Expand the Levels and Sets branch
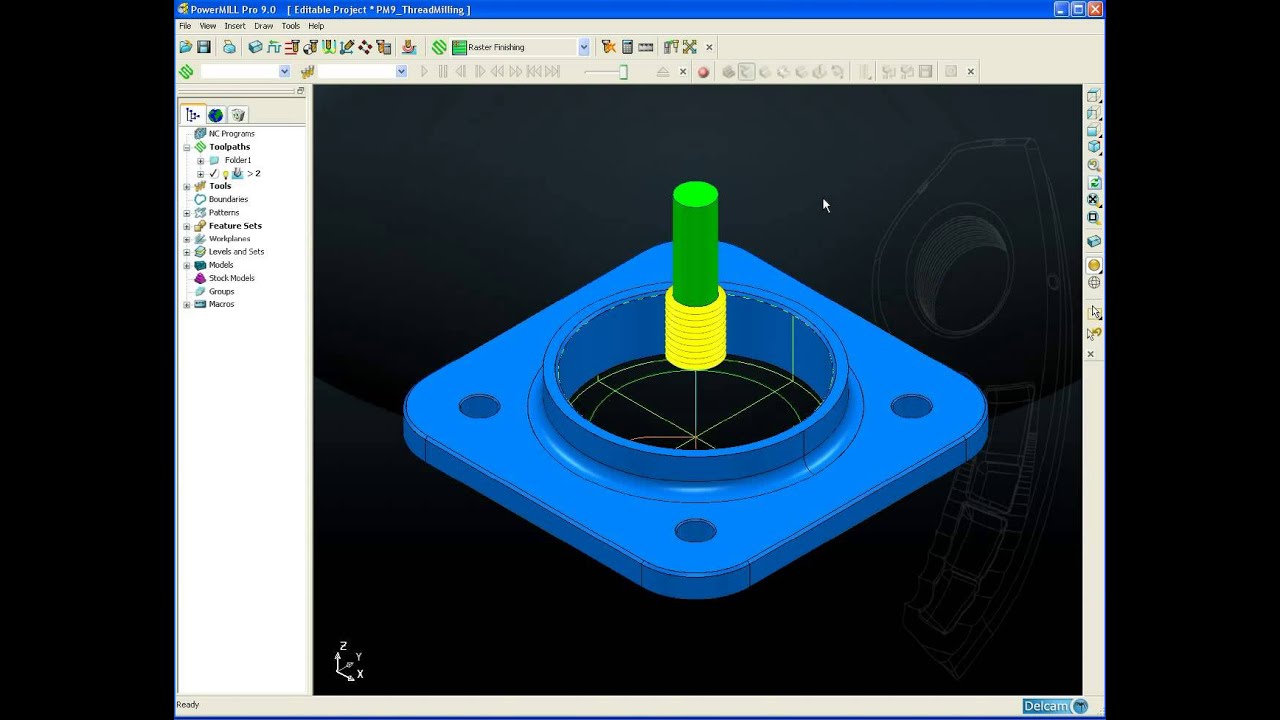Viewport: 1280px width, 720px height. coord(187,252)
